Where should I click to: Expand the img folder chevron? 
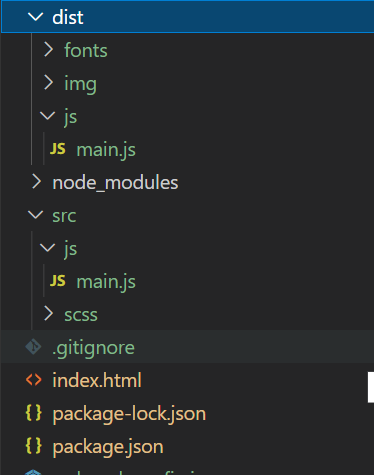click(49, 83)
